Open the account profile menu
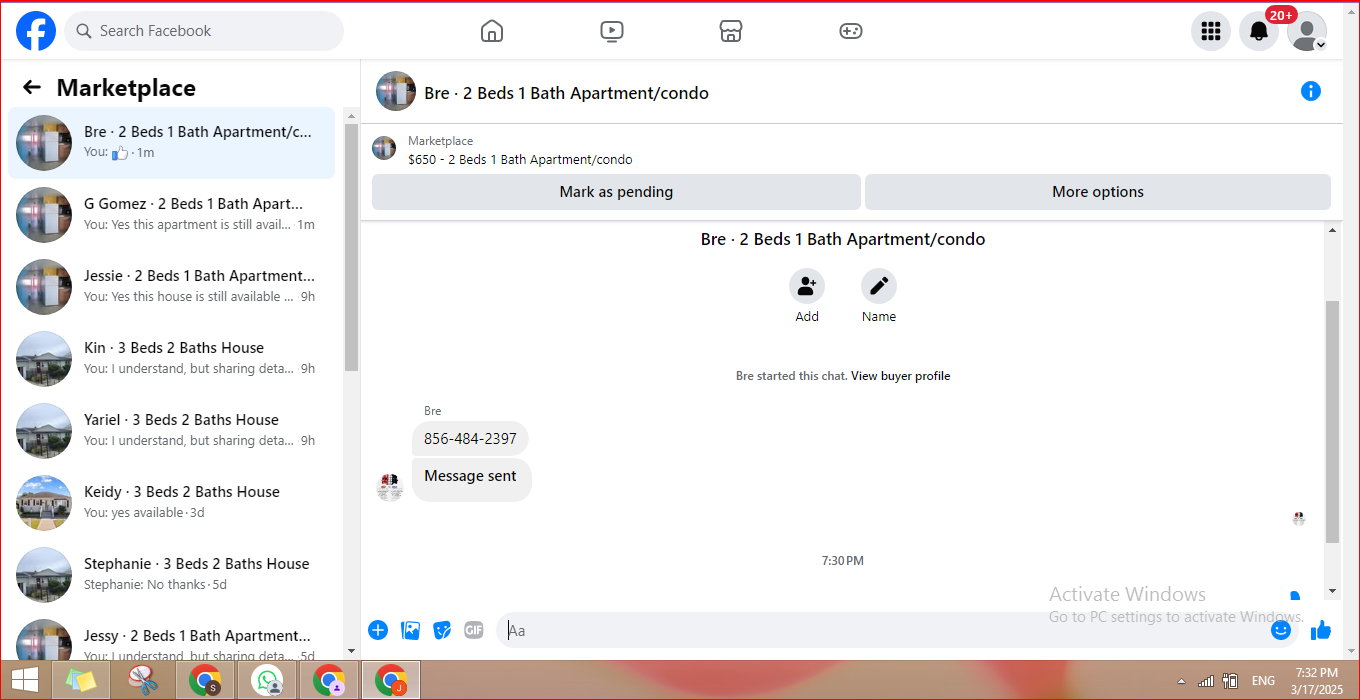The height and width of the screenshot is (700, 1360). click(x=1307, y=31)
